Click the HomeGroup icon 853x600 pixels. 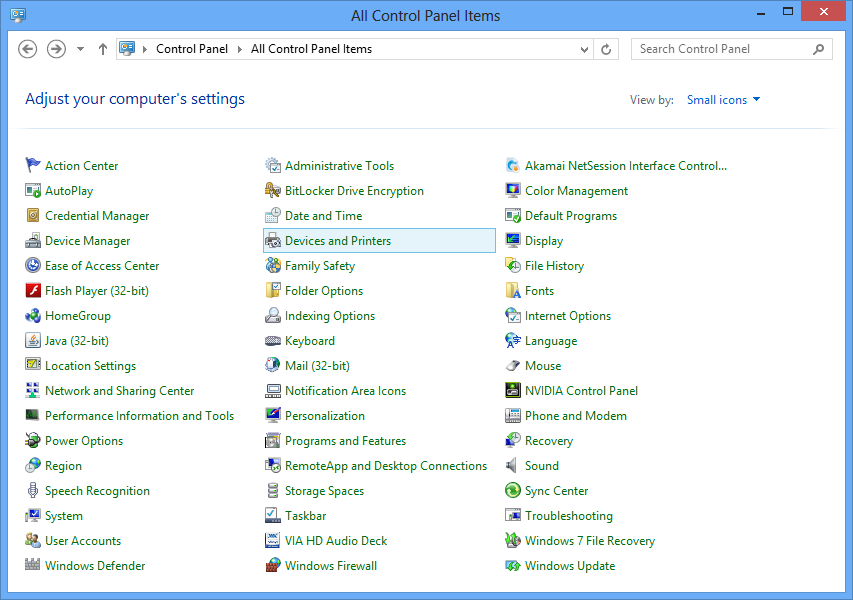pyautogui.click(x=33, y=316)
